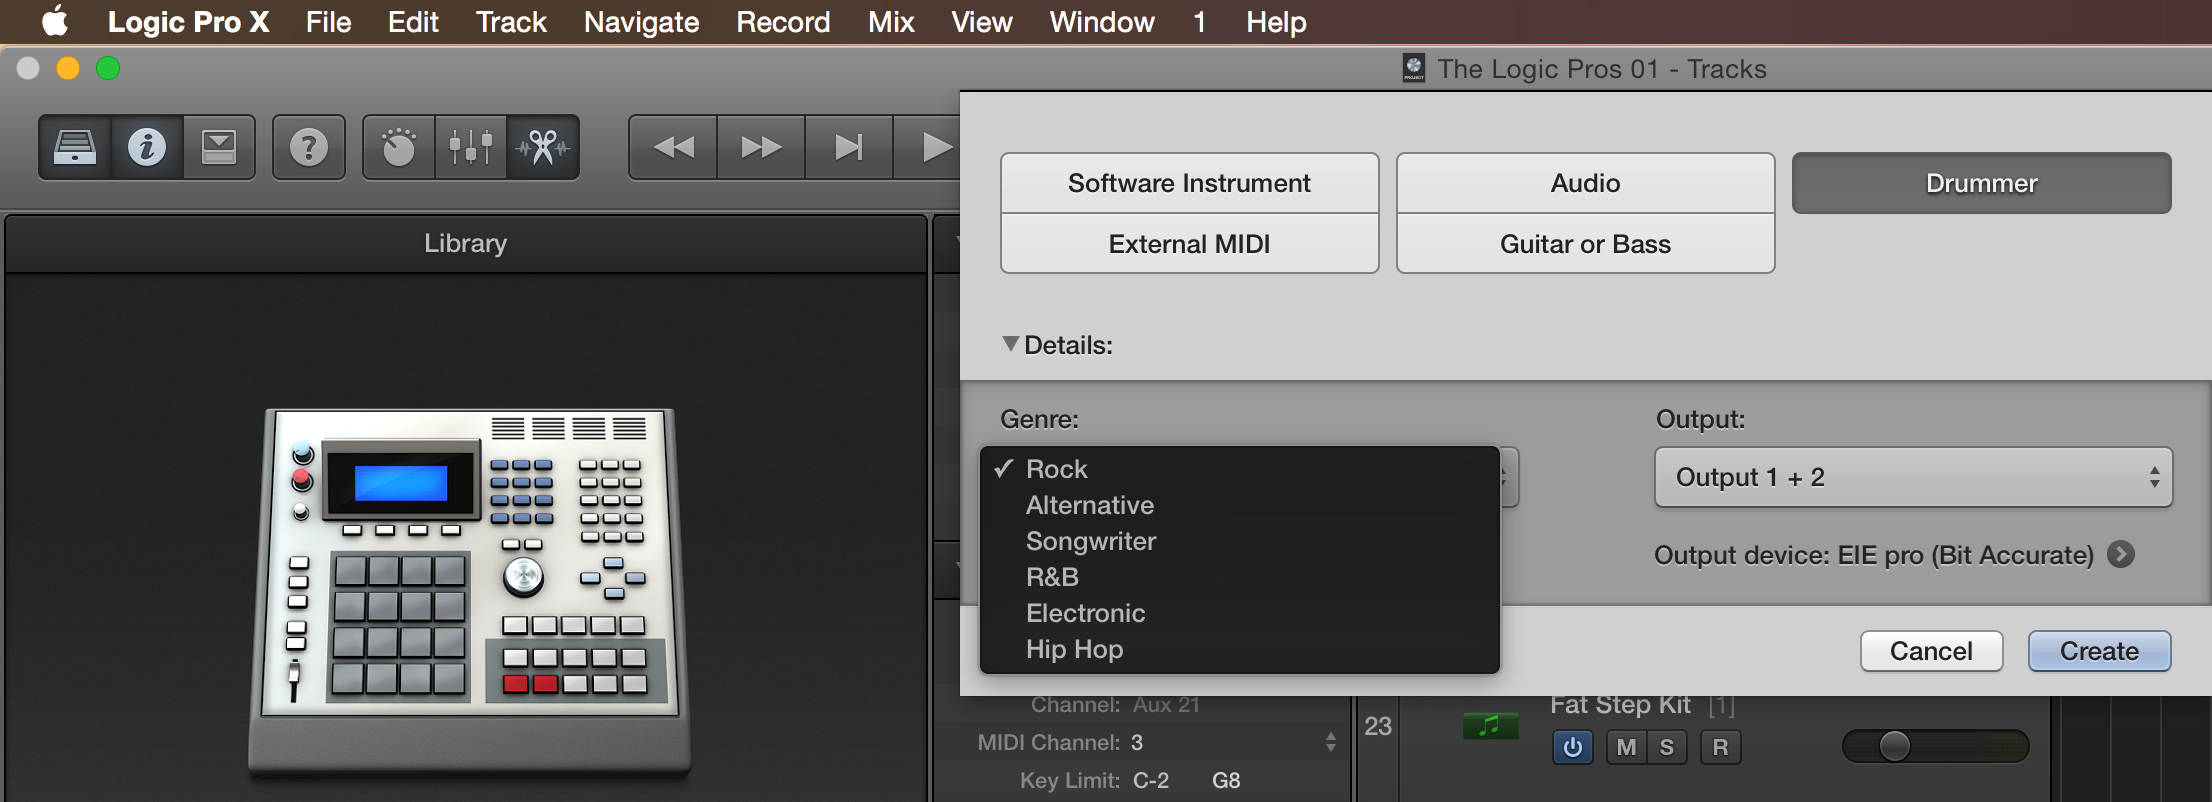Image resolution: width=2212 pixels, height=802 pixels.
Task: Choose Hip Hop from Genre list
Action: point(1074,649)
